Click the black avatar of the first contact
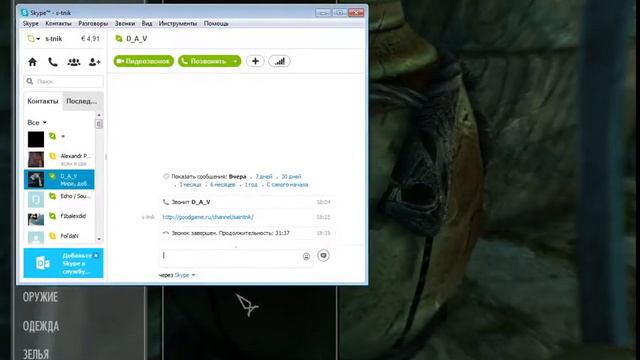This screenshot has width=640, height=360. (x=36, y=139)
